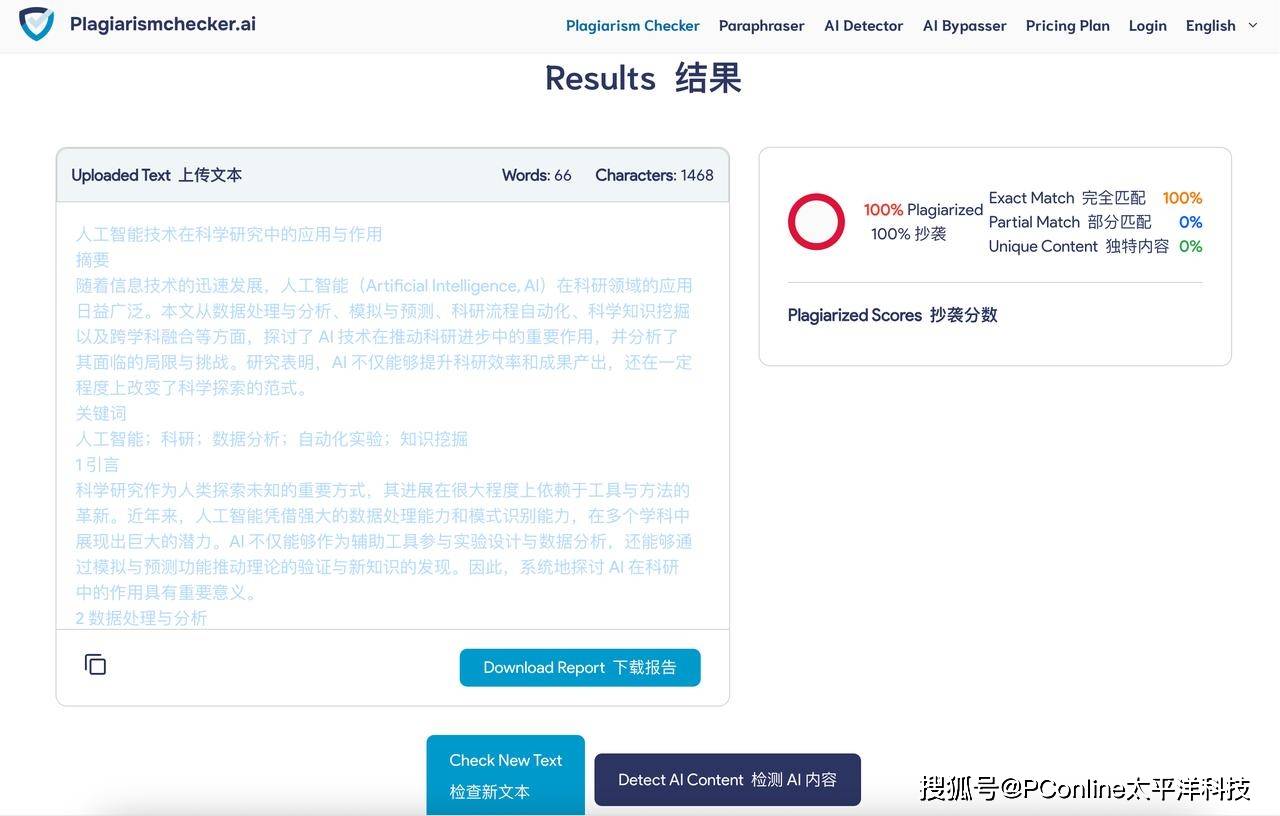Click the chevron next to English

(x=1252, y=25)
